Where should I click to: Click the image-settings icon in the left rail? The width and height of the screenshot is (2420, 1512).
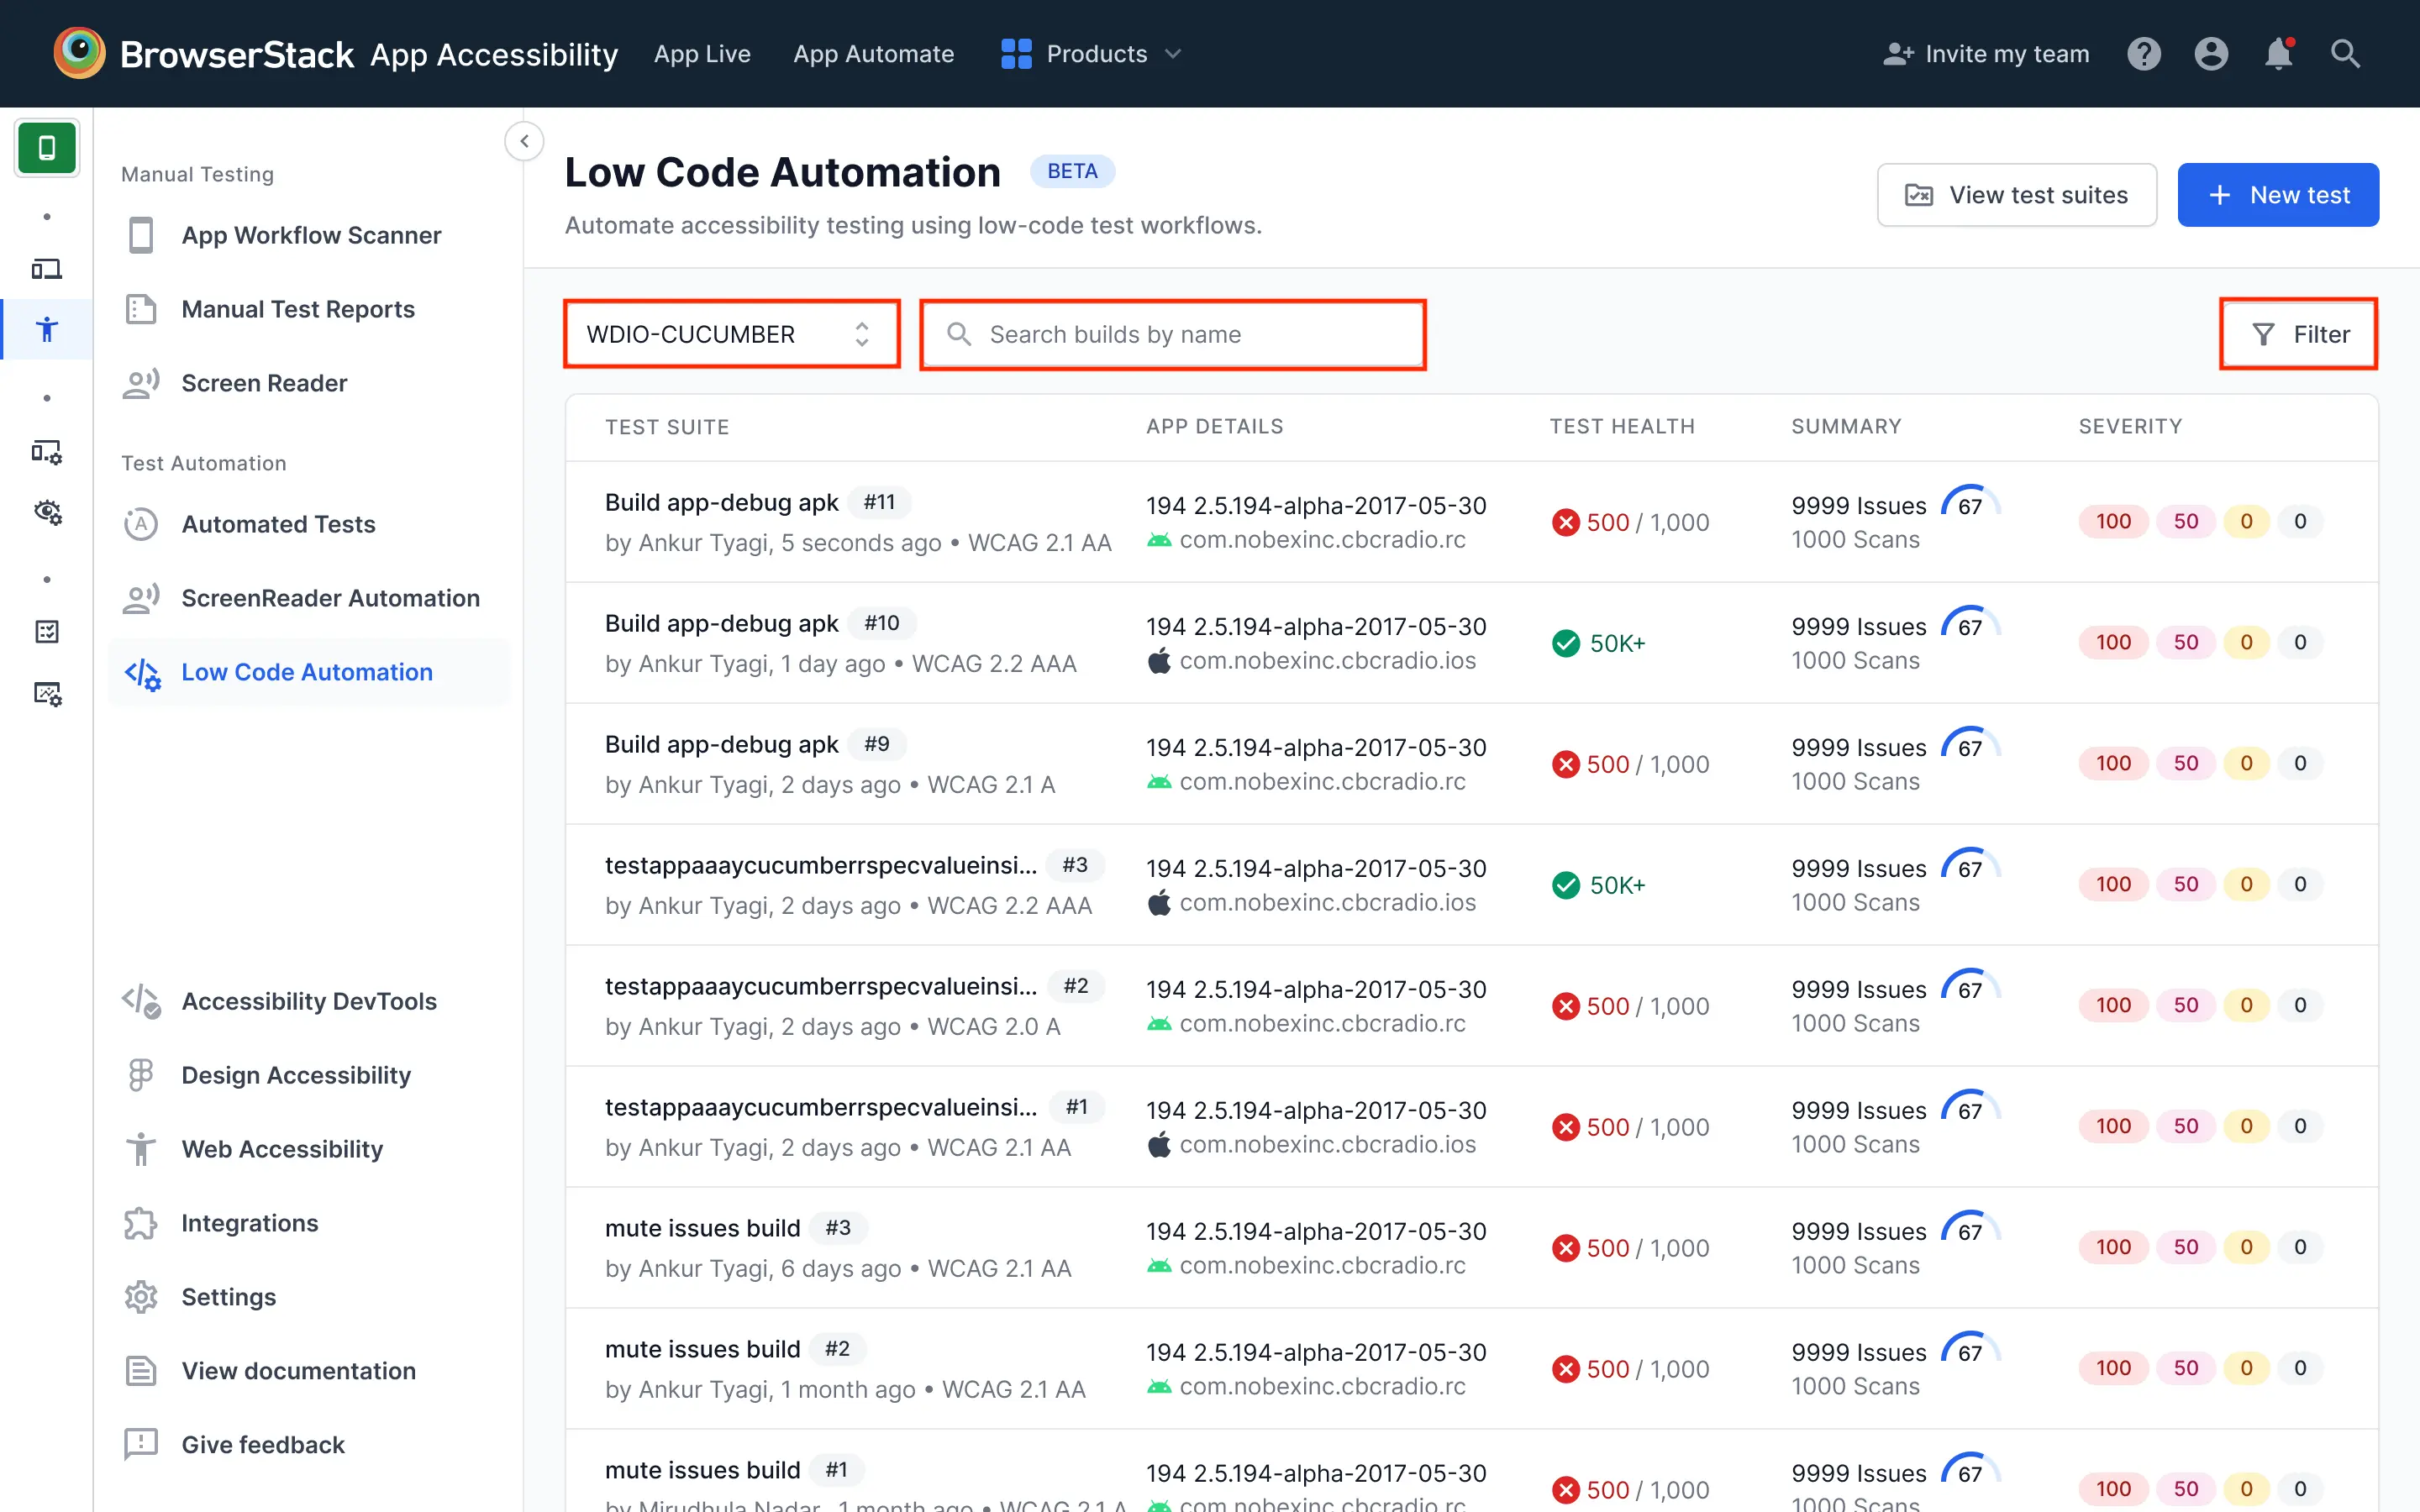47,693
